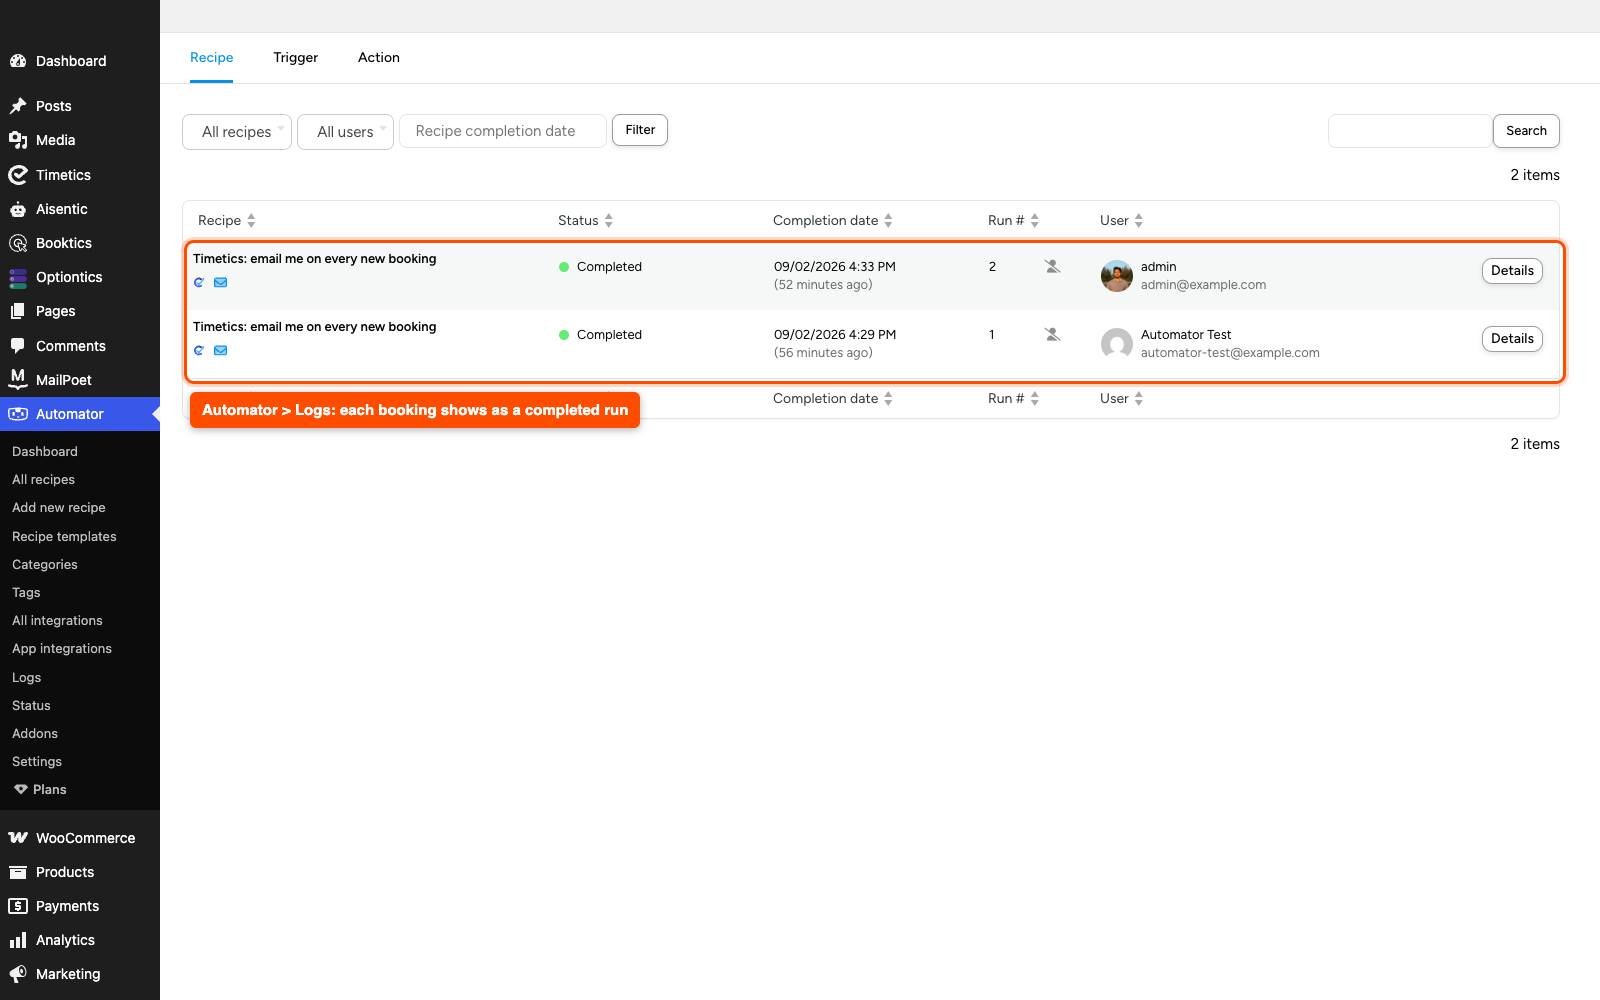Open Recipe templates submenu item
This screenshot has height=1000, width=1600.
point(64,537)
